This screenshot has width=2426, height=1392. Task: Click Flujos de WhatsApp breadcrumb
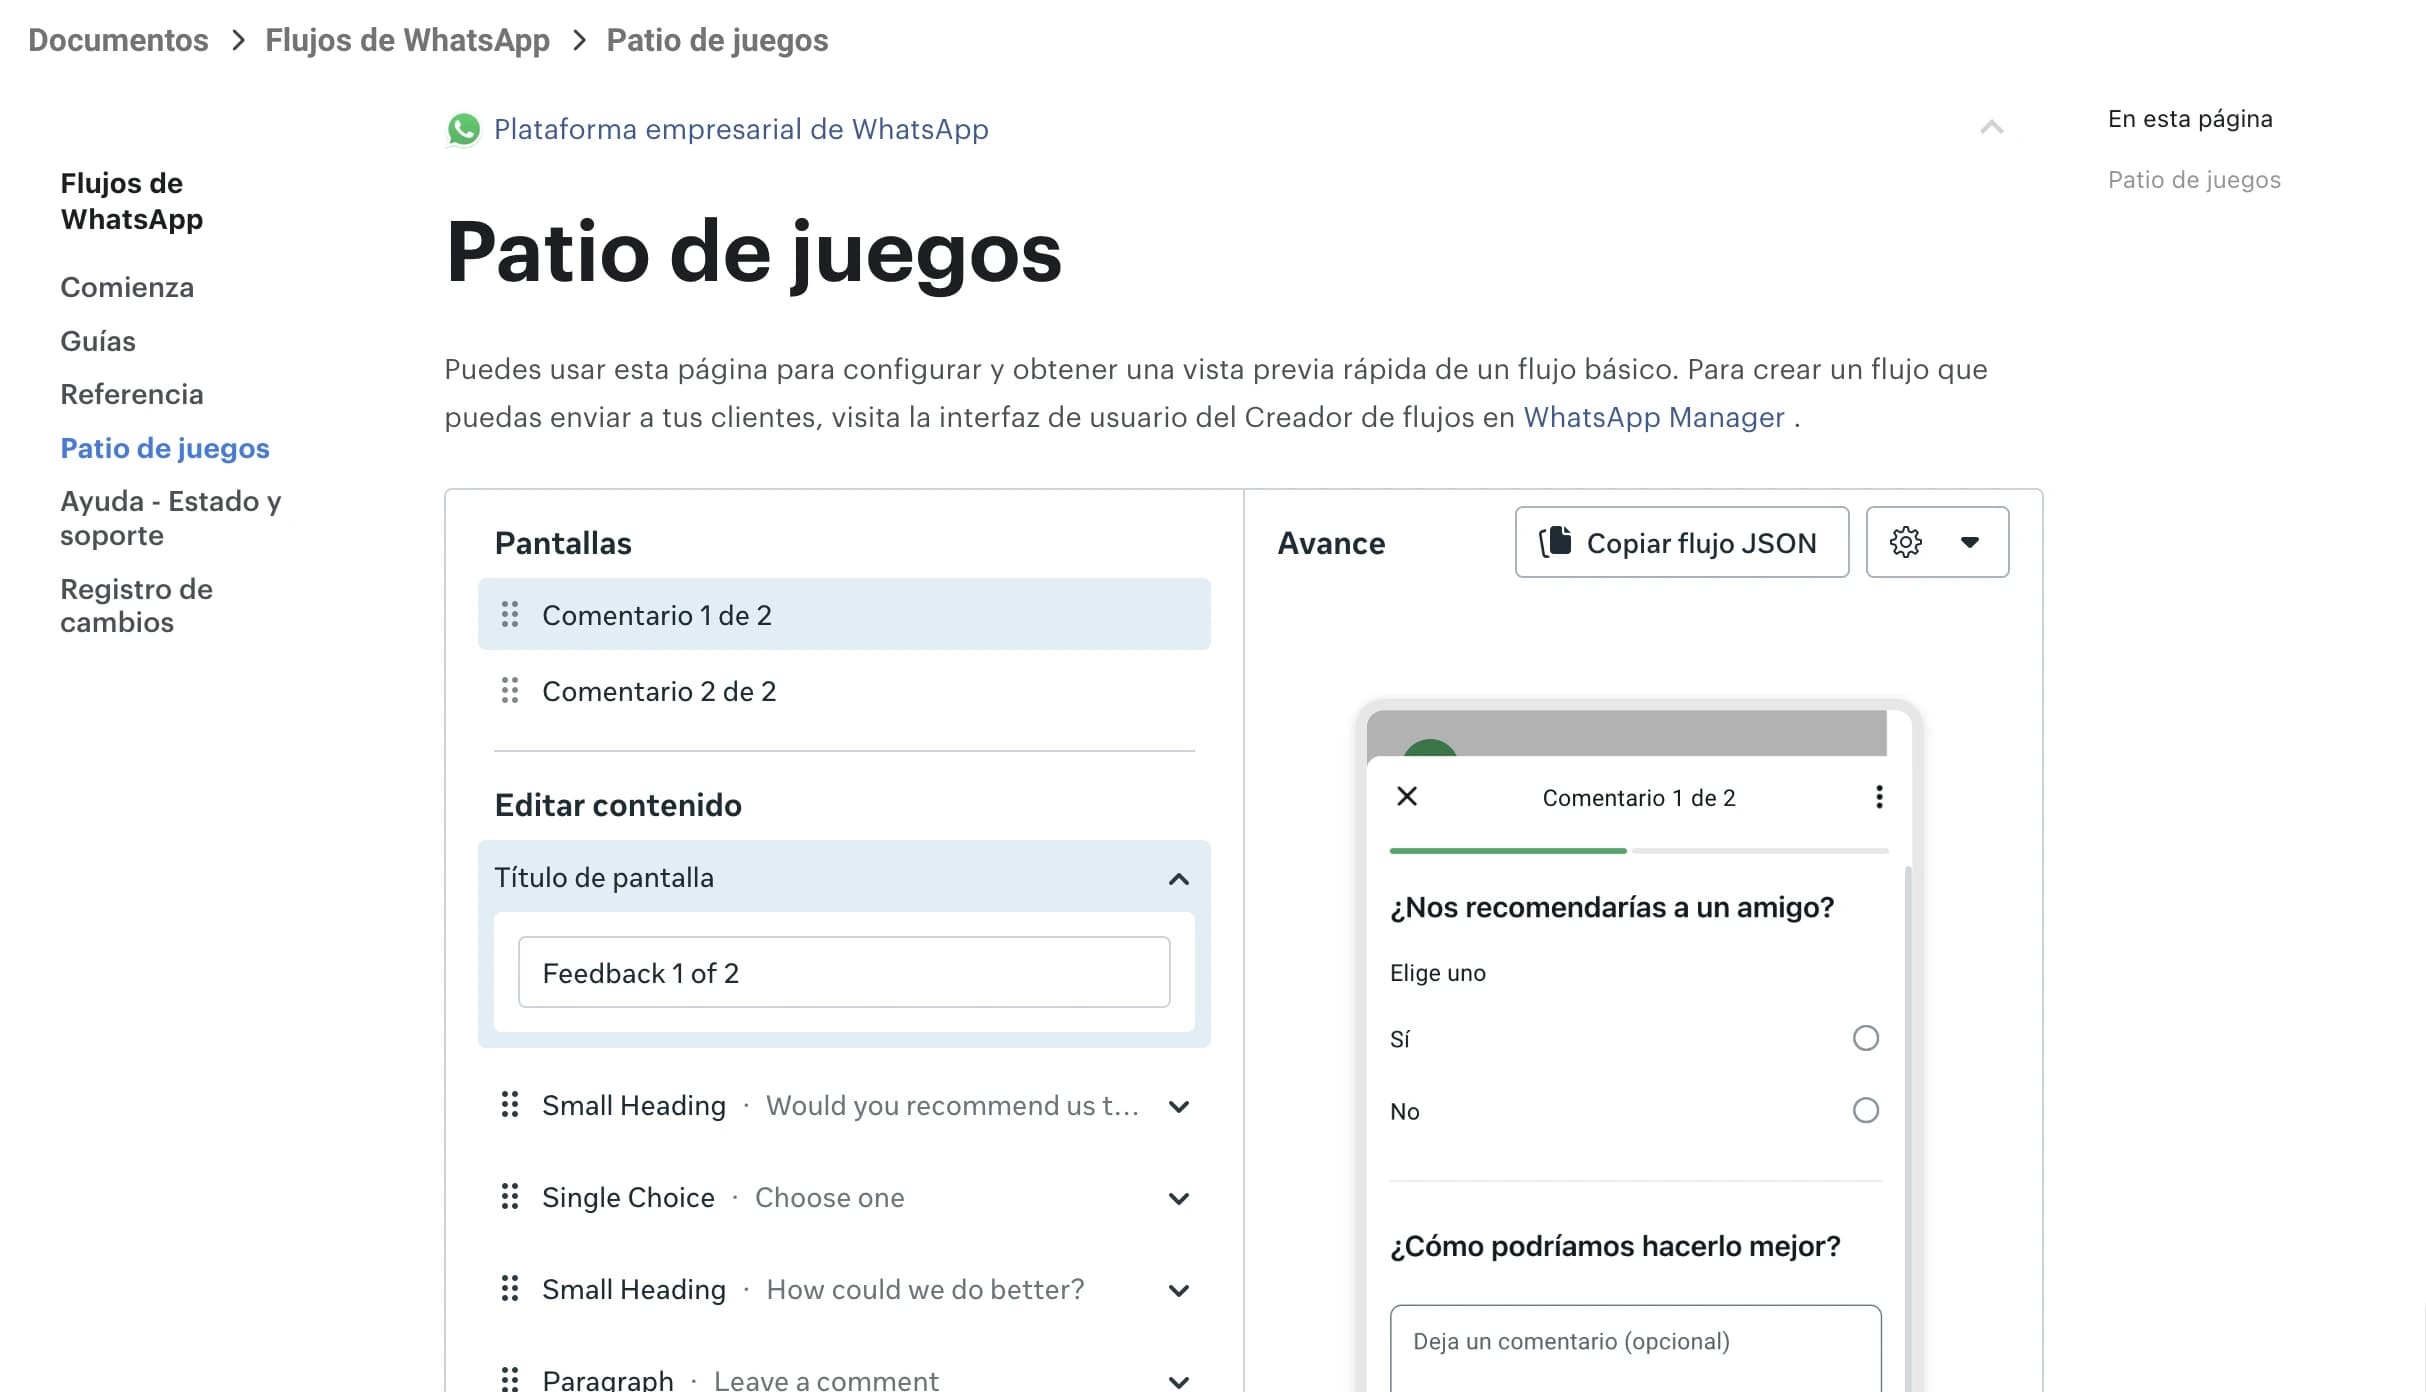coord(407,40)
